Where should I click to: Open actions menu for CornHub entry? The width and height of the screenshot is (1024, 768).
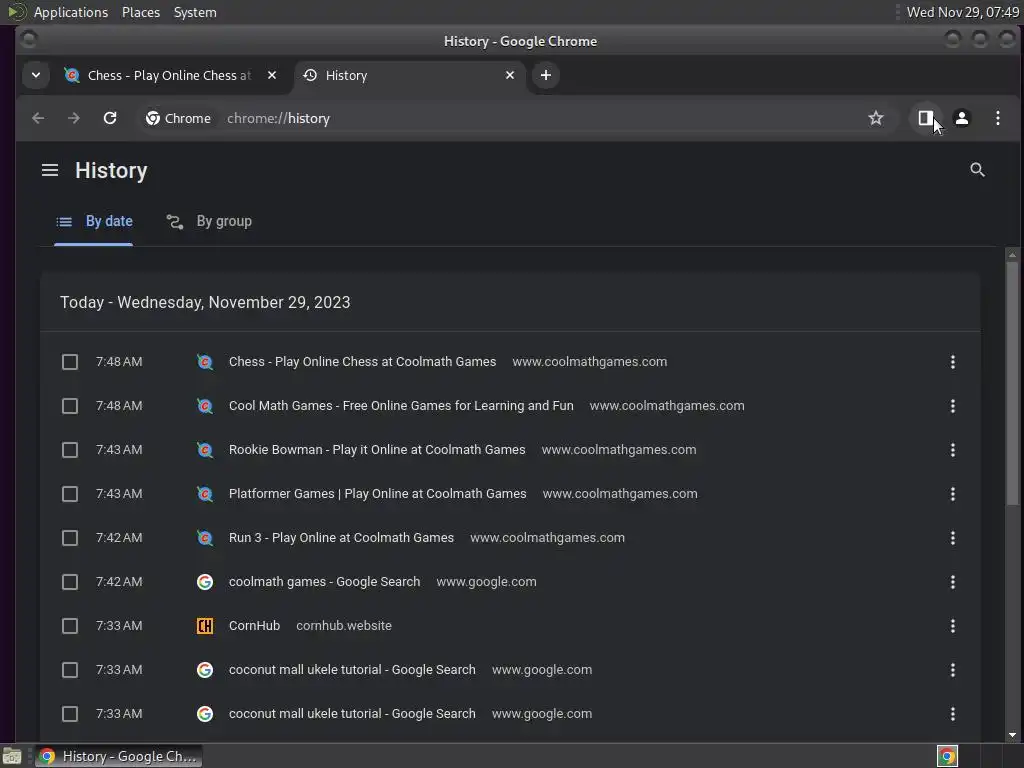(953, 626)
